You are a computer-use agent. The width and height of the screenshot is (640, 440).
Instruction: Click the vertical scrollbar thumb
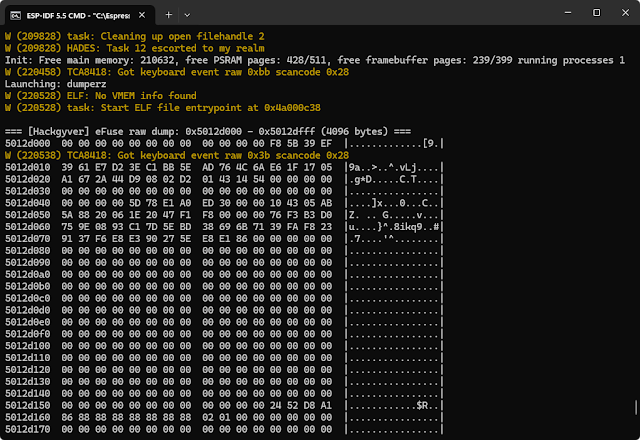(x=635, y=406)
